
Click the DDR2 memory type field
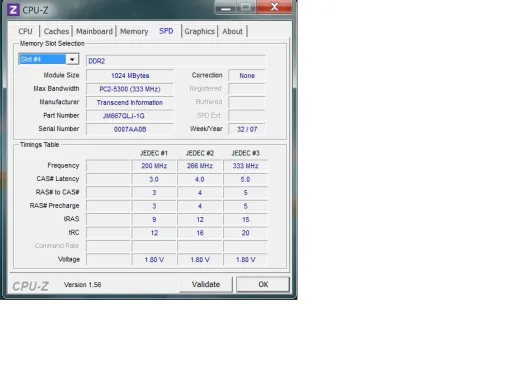(x=176, y=61)
